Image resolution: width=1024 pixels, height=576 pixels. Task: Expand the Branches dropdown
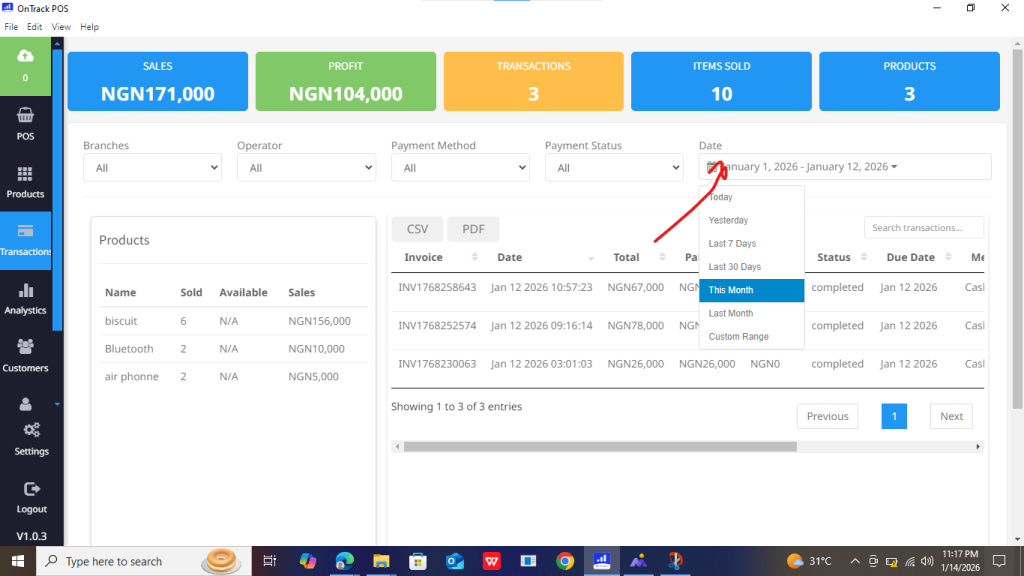point(152,168)
